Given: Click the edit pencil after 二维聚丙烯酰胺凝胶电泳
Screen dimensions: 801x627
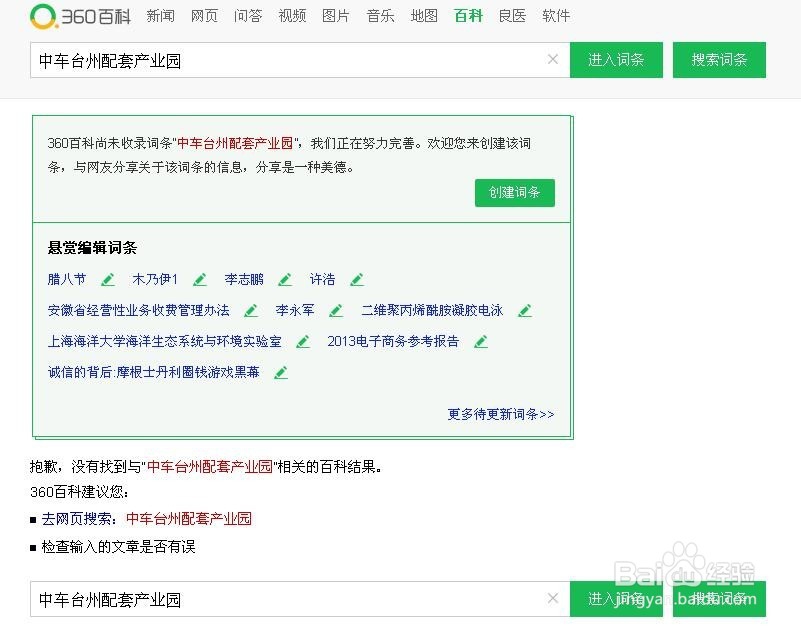Looking at the screenshot, I should pyautogui.click(x=525, y=311).
